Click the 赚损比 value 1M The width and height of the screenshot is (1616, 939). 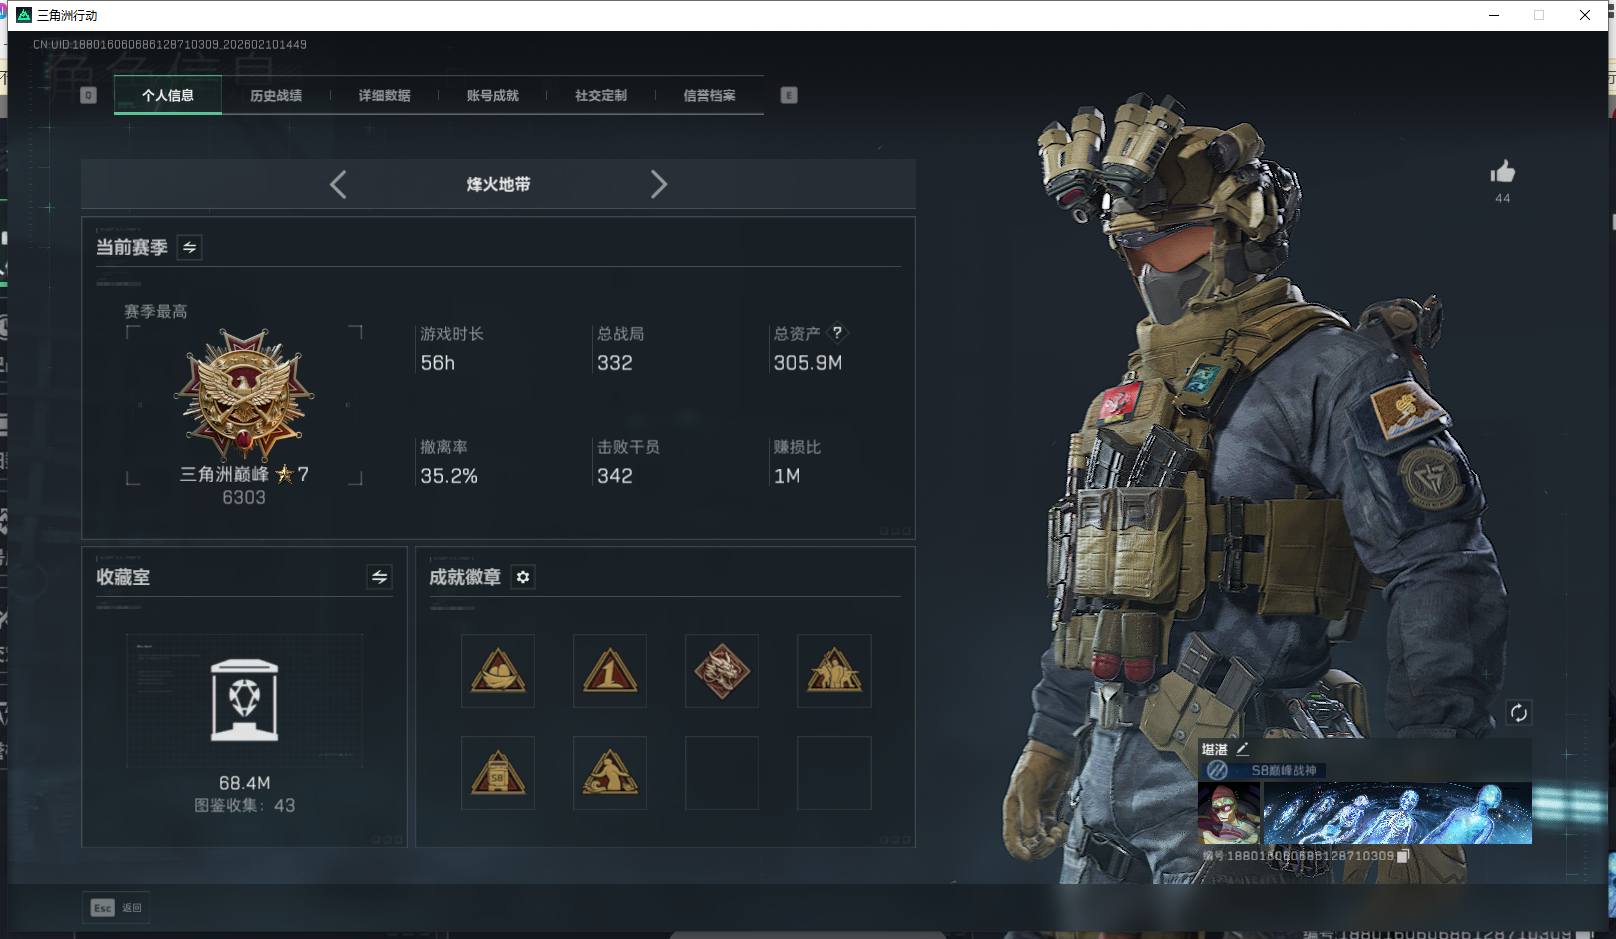coord(787,476)
